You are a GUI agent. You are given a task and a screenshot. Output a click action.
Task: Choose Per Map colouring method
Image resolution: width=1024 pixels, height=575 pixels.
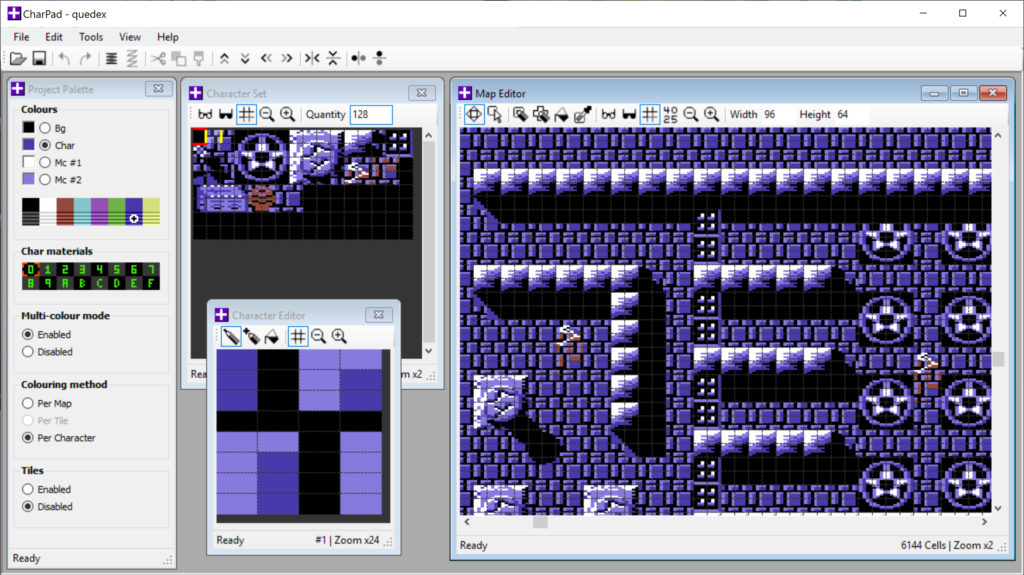tap(27, 403)
